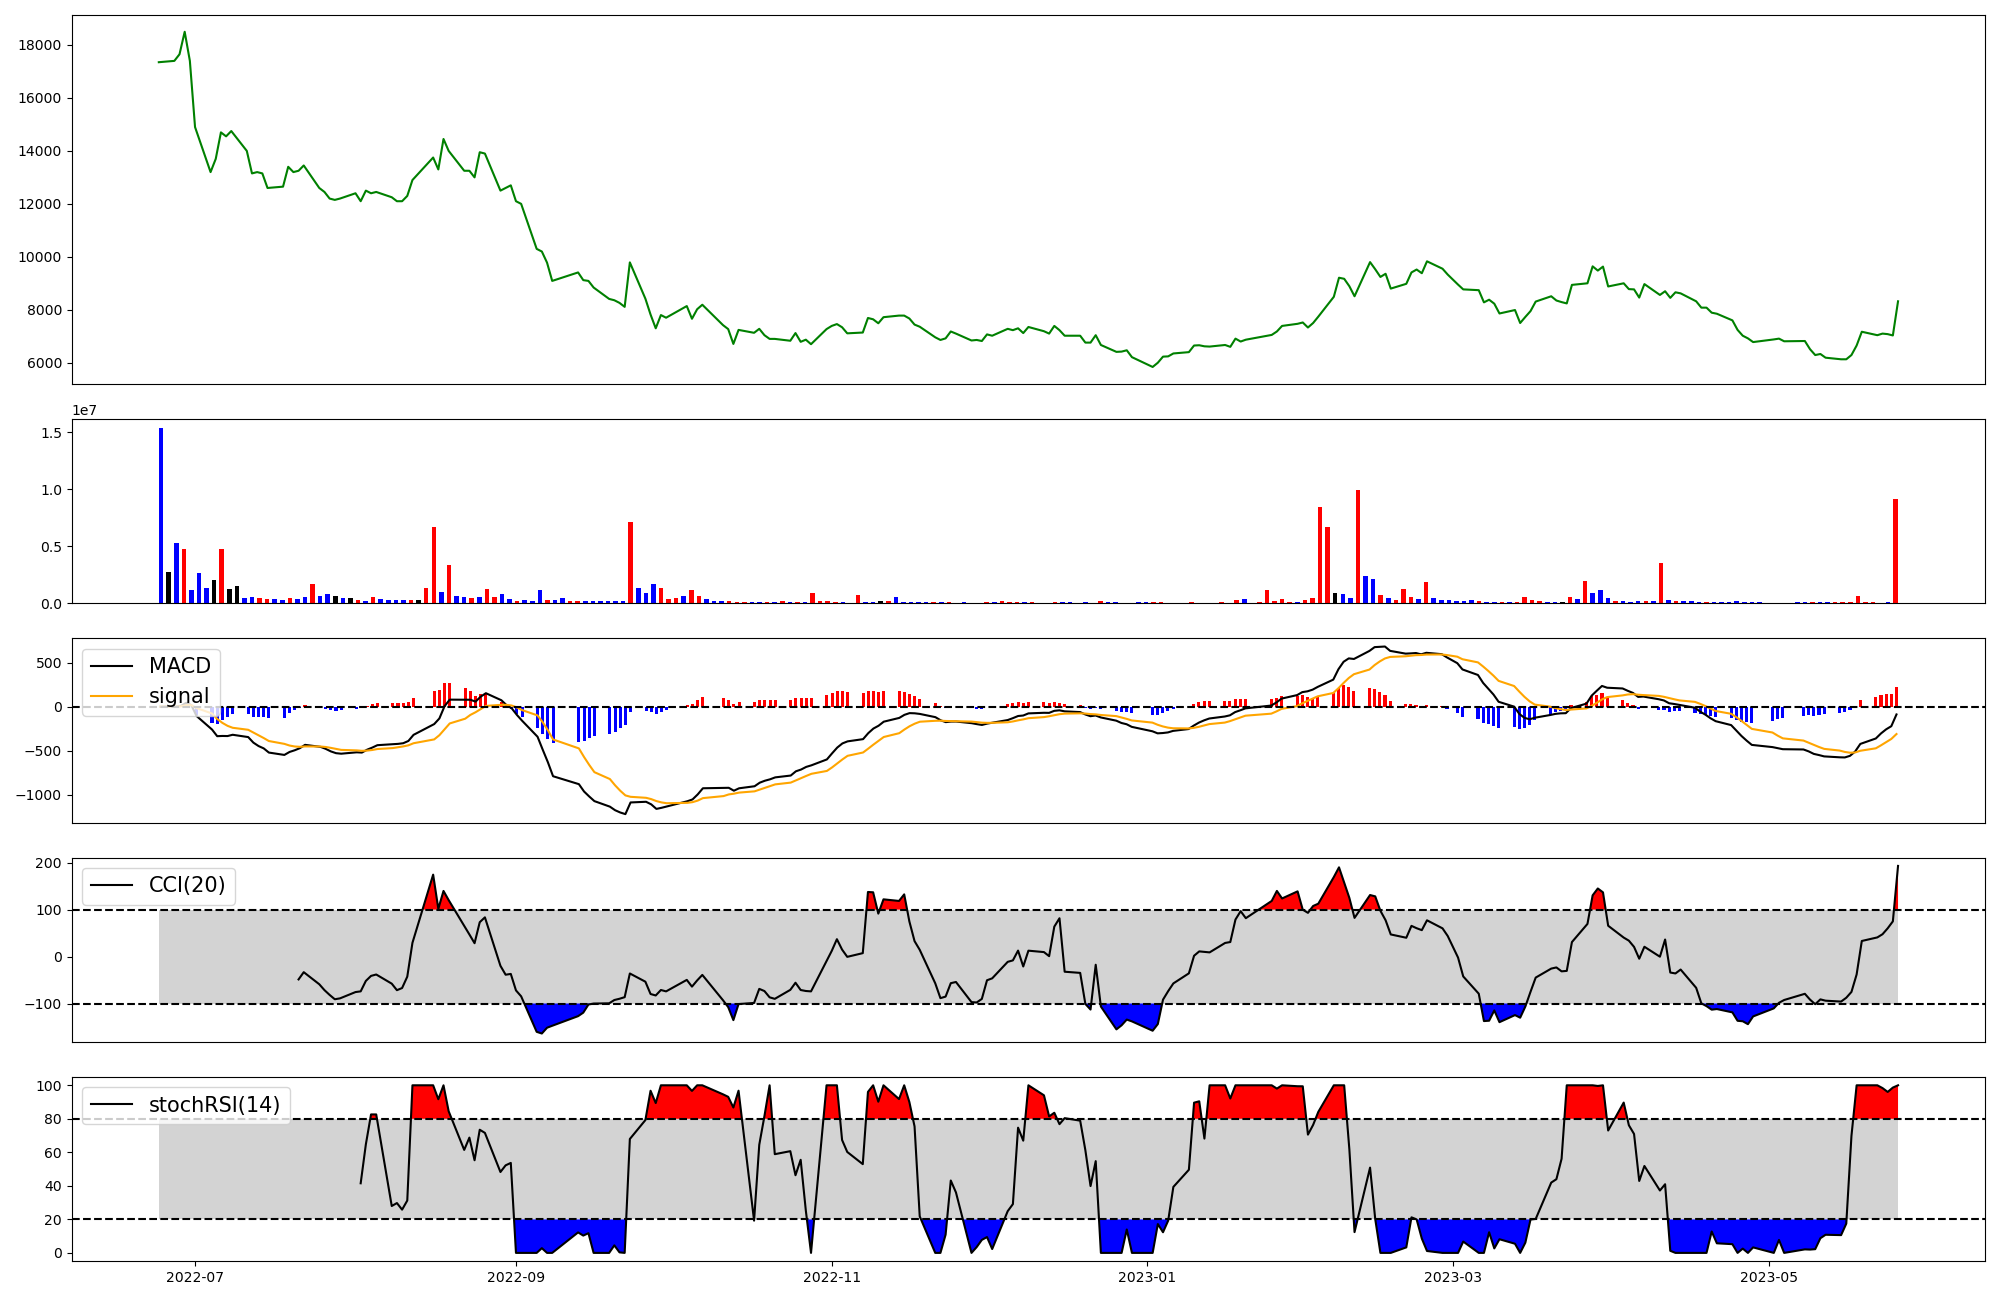Click the tallest blue volume bar
This screenshot has height=1300, width=2000.
point(161,515)
